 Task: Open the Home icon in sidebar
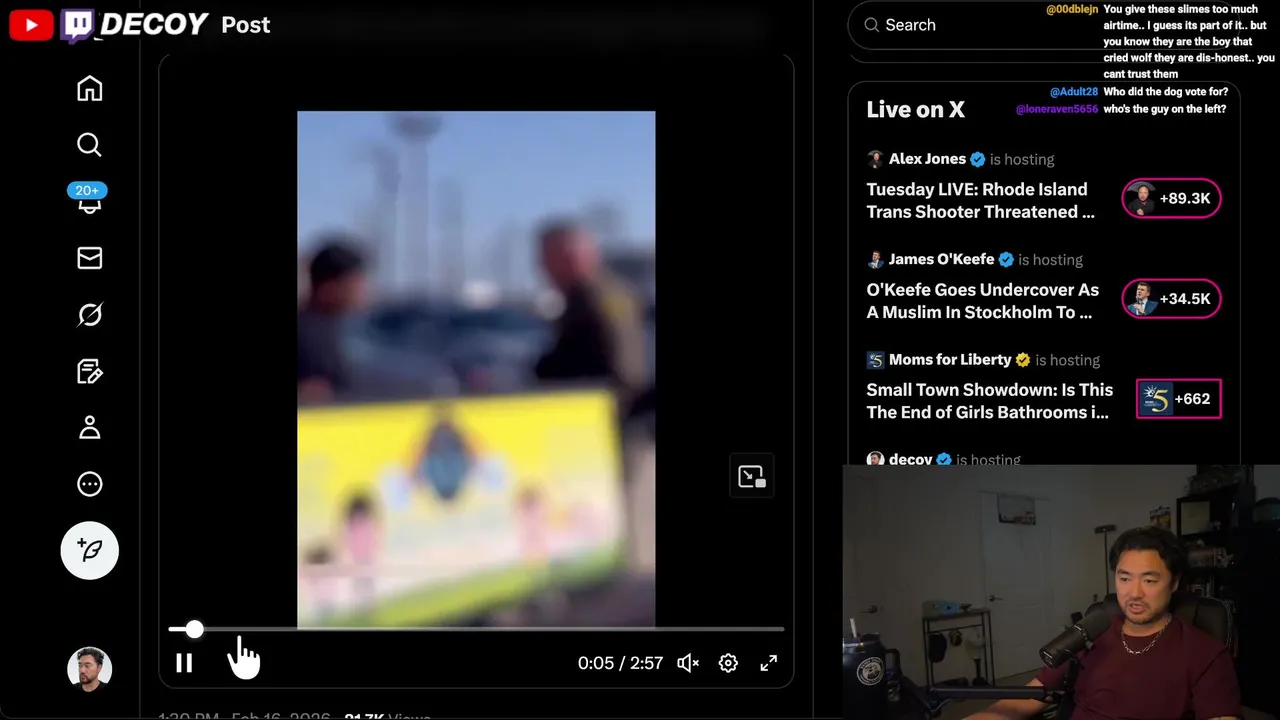pos(90,89)
